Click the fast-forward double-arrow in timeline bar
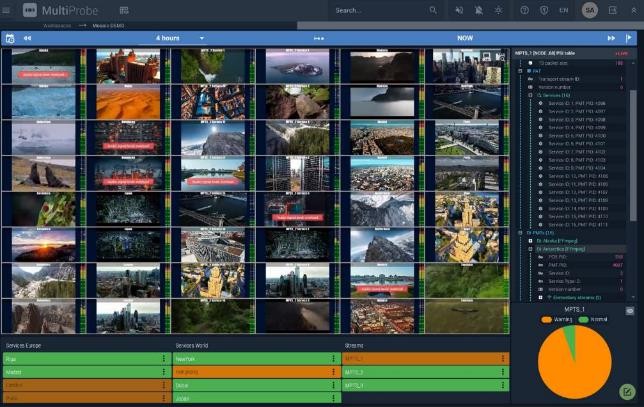 tap(611, 38)
